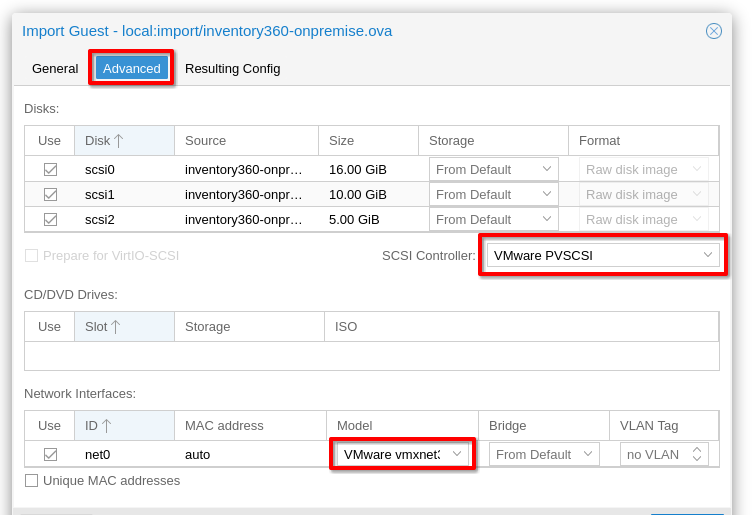Image resolution: width=752 pixels, height=515 pixels.
Task: Toggle the net0 interface Use checkbox
Action: [50, 455]
